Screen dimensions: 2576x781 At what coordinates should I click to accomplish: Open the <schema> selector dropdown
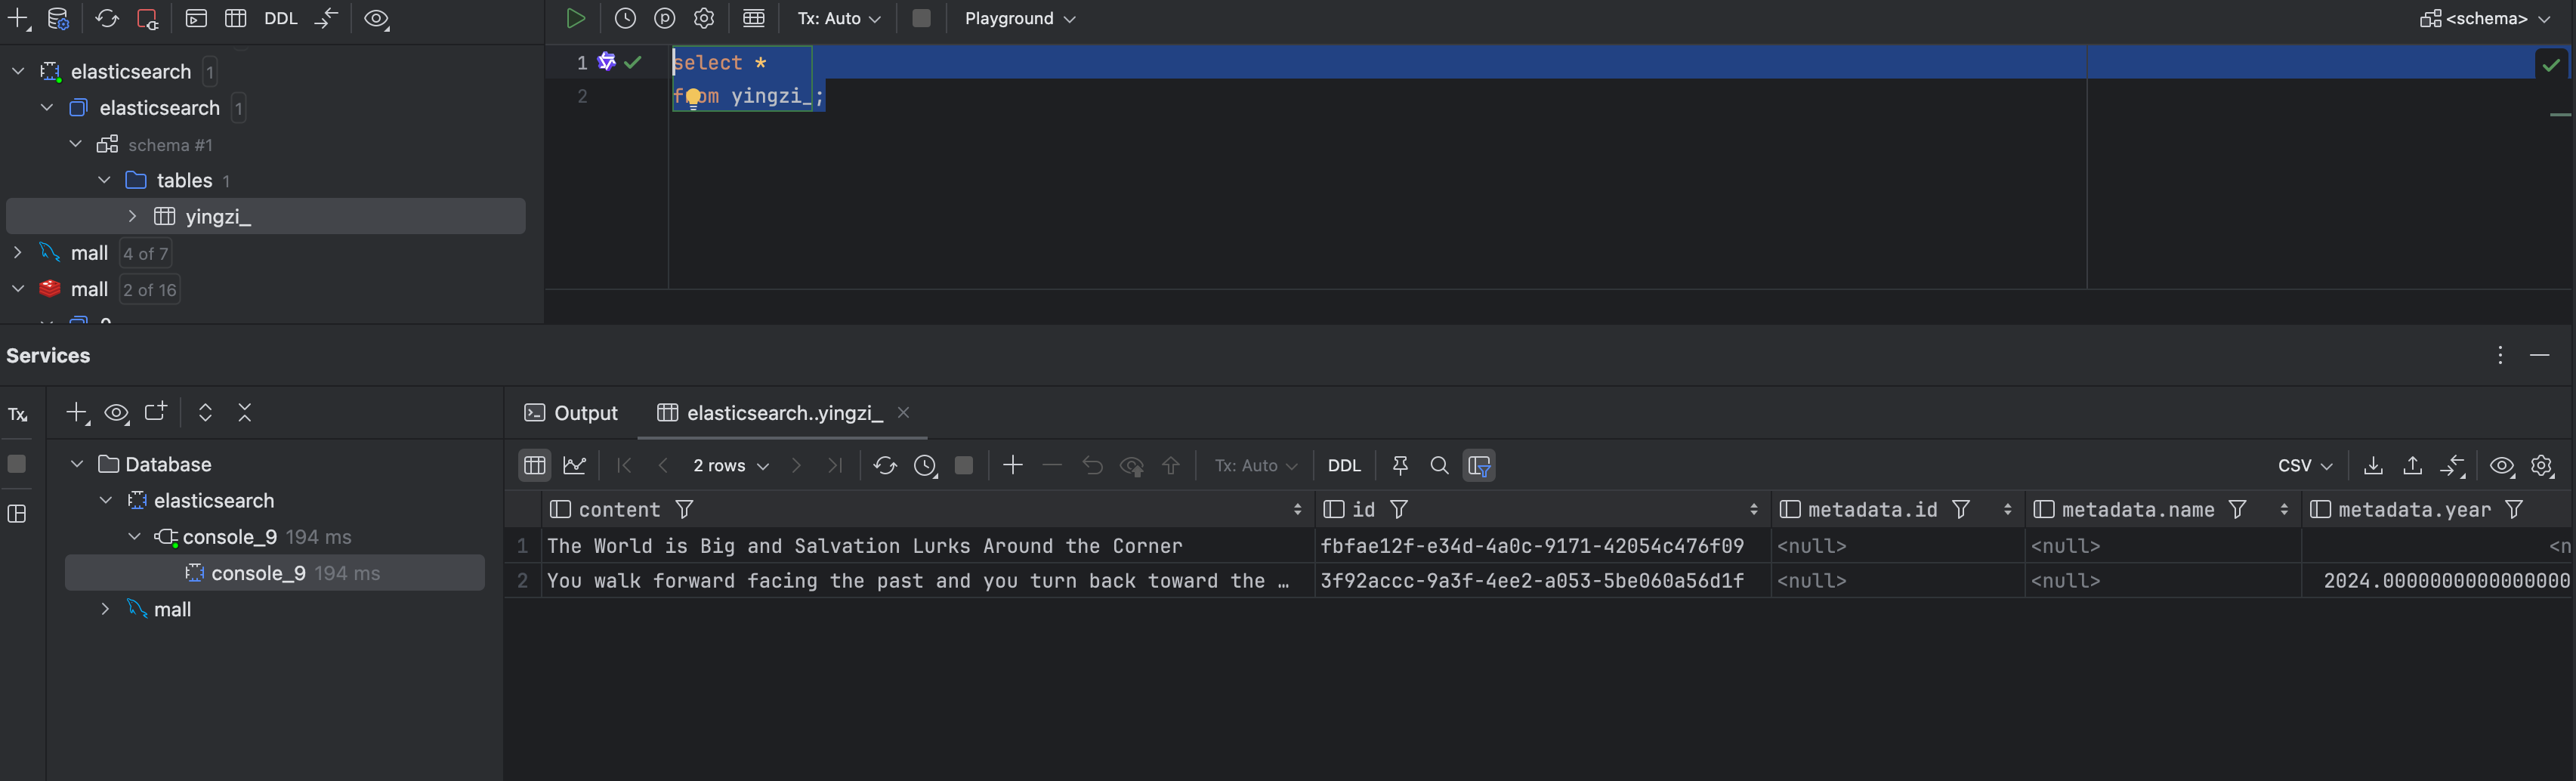coord(2485,18)
